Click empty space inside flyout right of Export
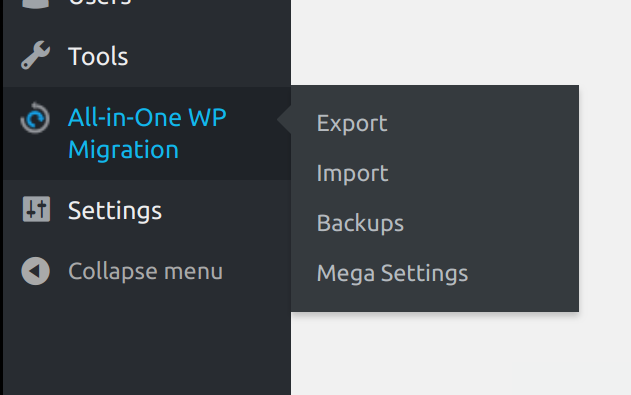The width and height of the screenshot is (631, 395). click(x=483, y=123)
